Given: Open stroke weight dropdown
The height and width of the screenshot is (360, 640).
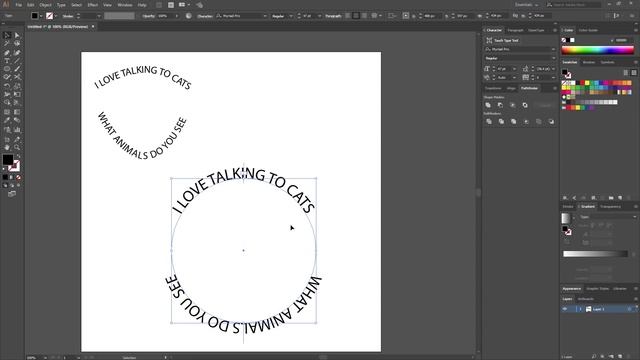Looking at the screenshot, I should pos(98,16).
